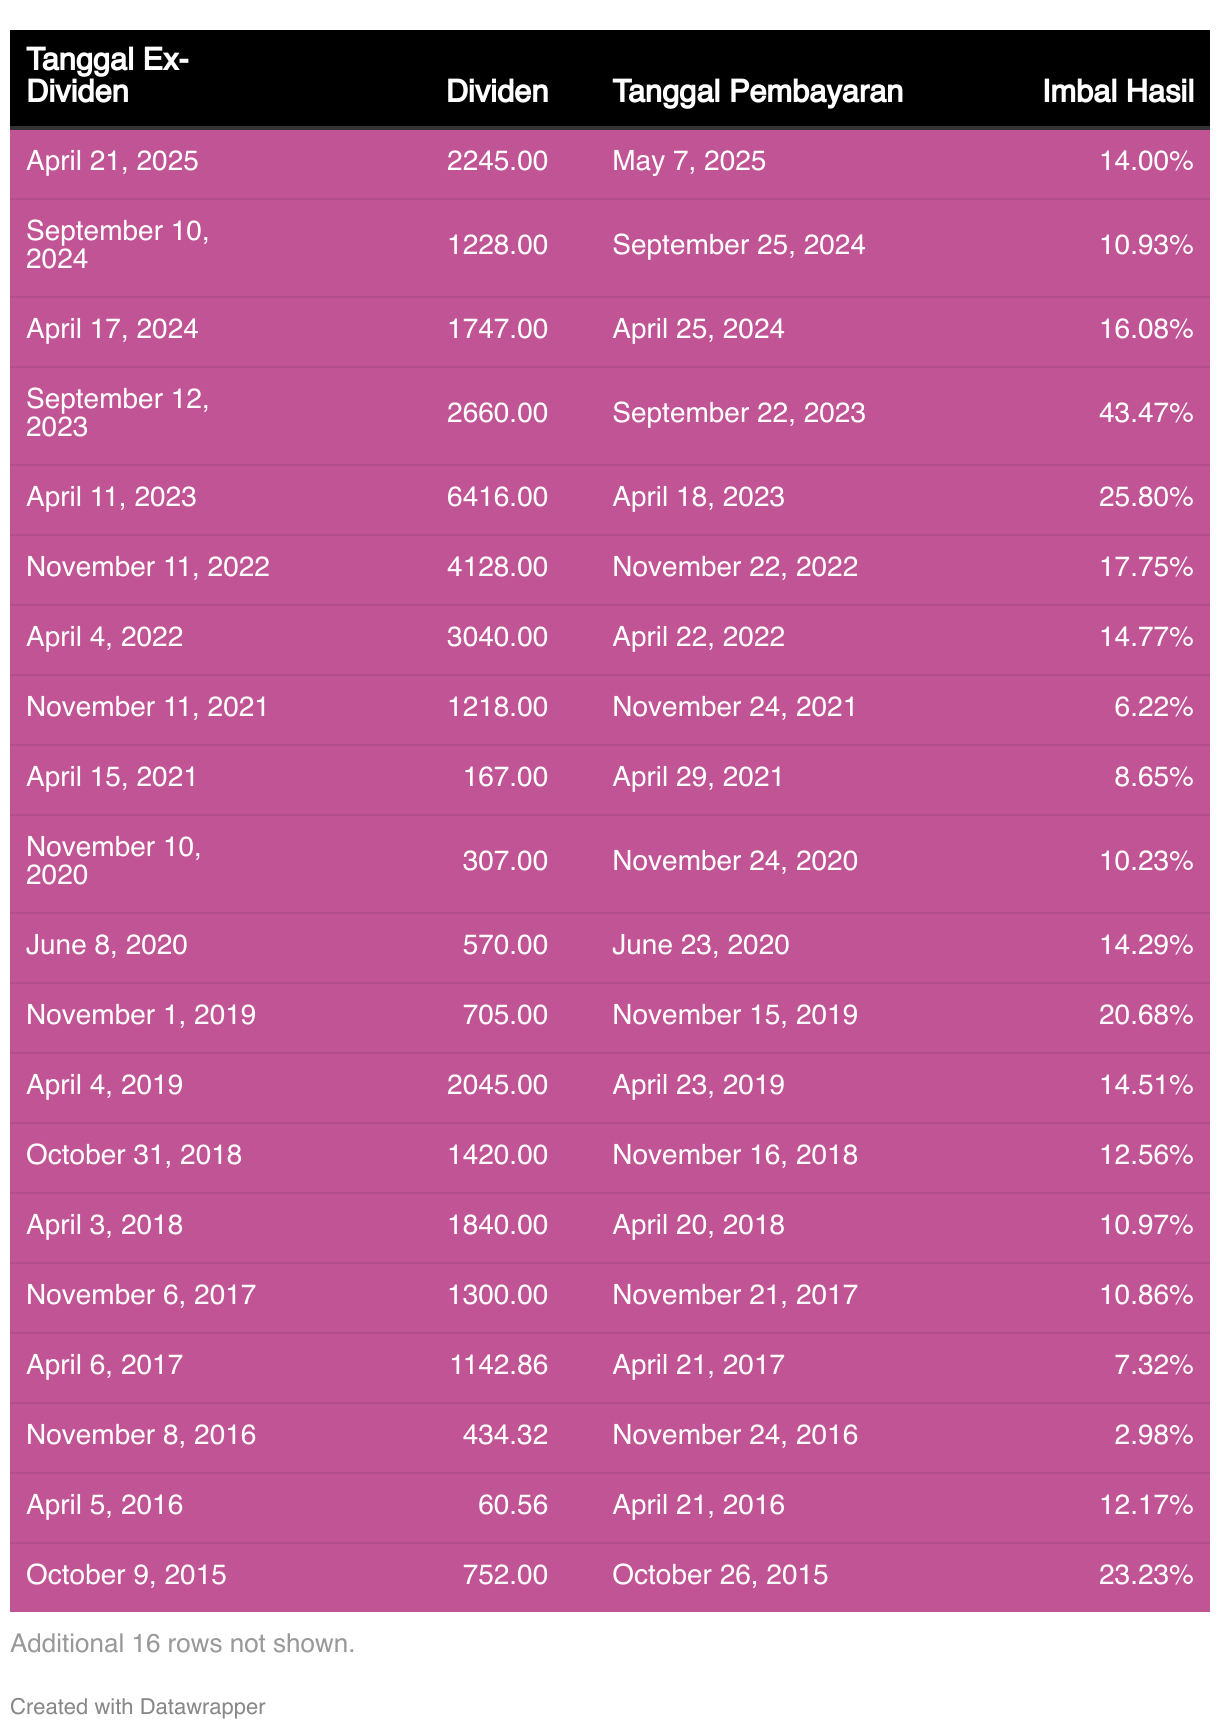Click the 1142.86 dividend value
Image resolution: width=1220 pixels, height=1730 pixels.
[497, 1365]
